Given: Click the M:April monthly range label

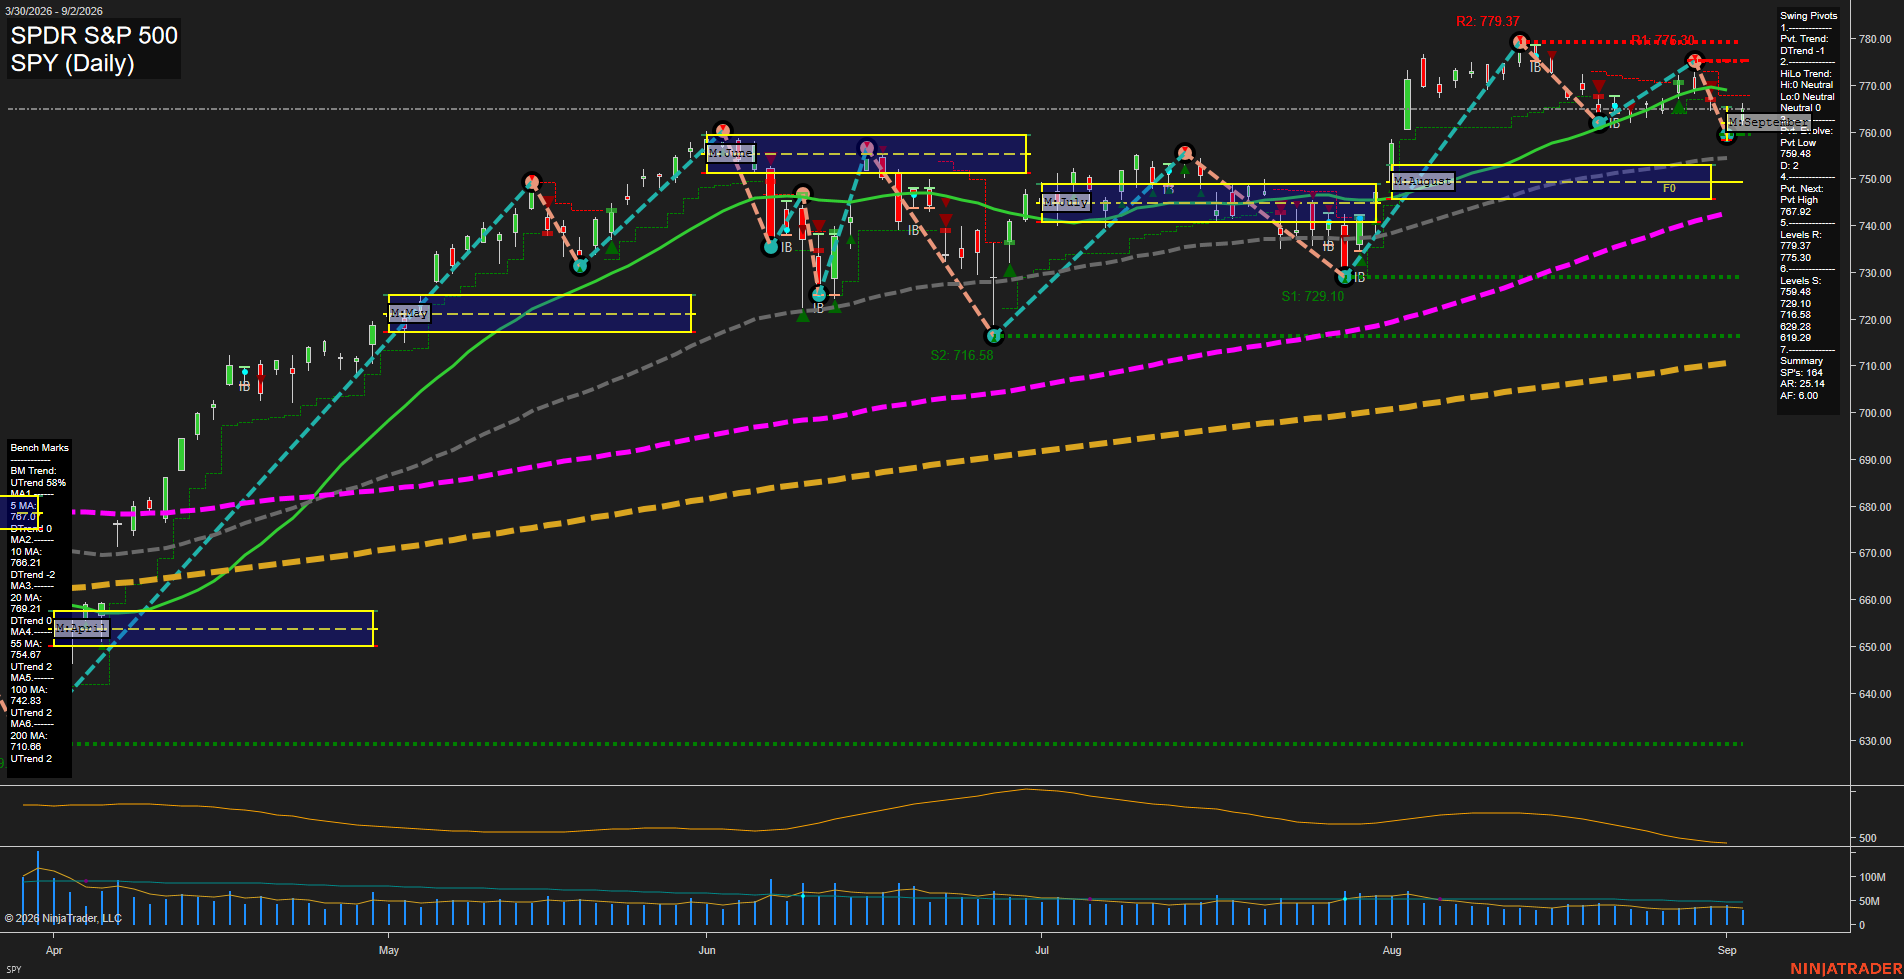Looking at the screenshot, I should (81, 628).
